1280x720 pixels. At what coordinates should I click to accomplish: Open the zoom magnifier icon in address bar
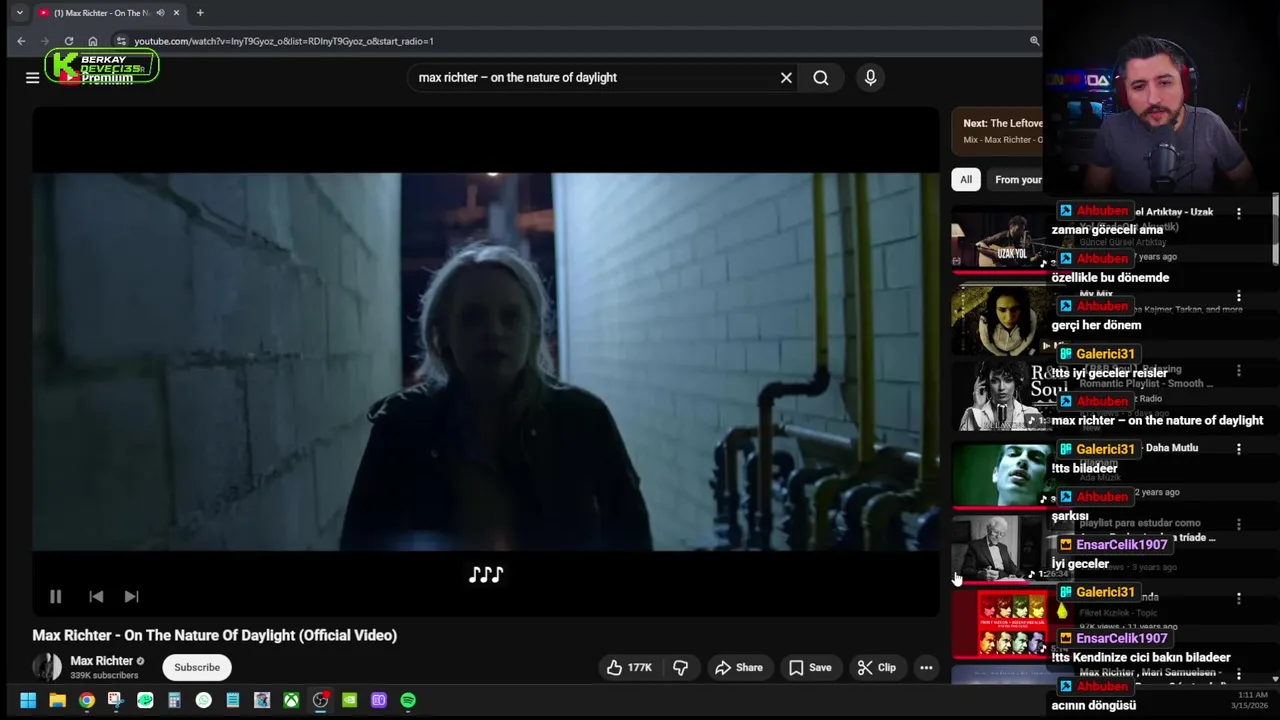(x=1034, y=41)
